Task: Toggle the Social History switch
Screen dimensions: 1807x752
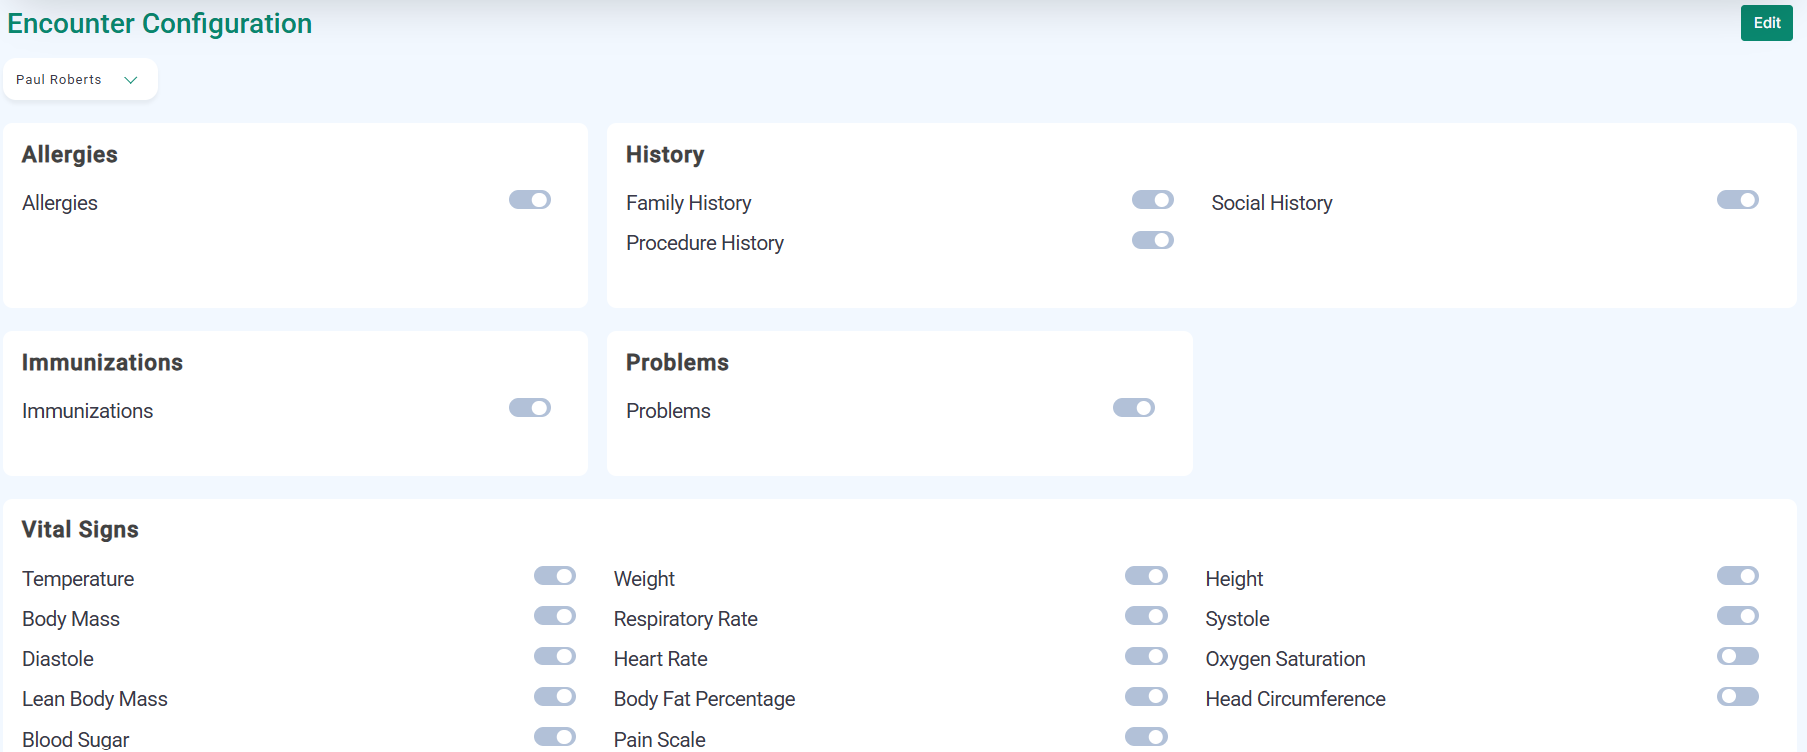Action: click(x=1737, y=200)
